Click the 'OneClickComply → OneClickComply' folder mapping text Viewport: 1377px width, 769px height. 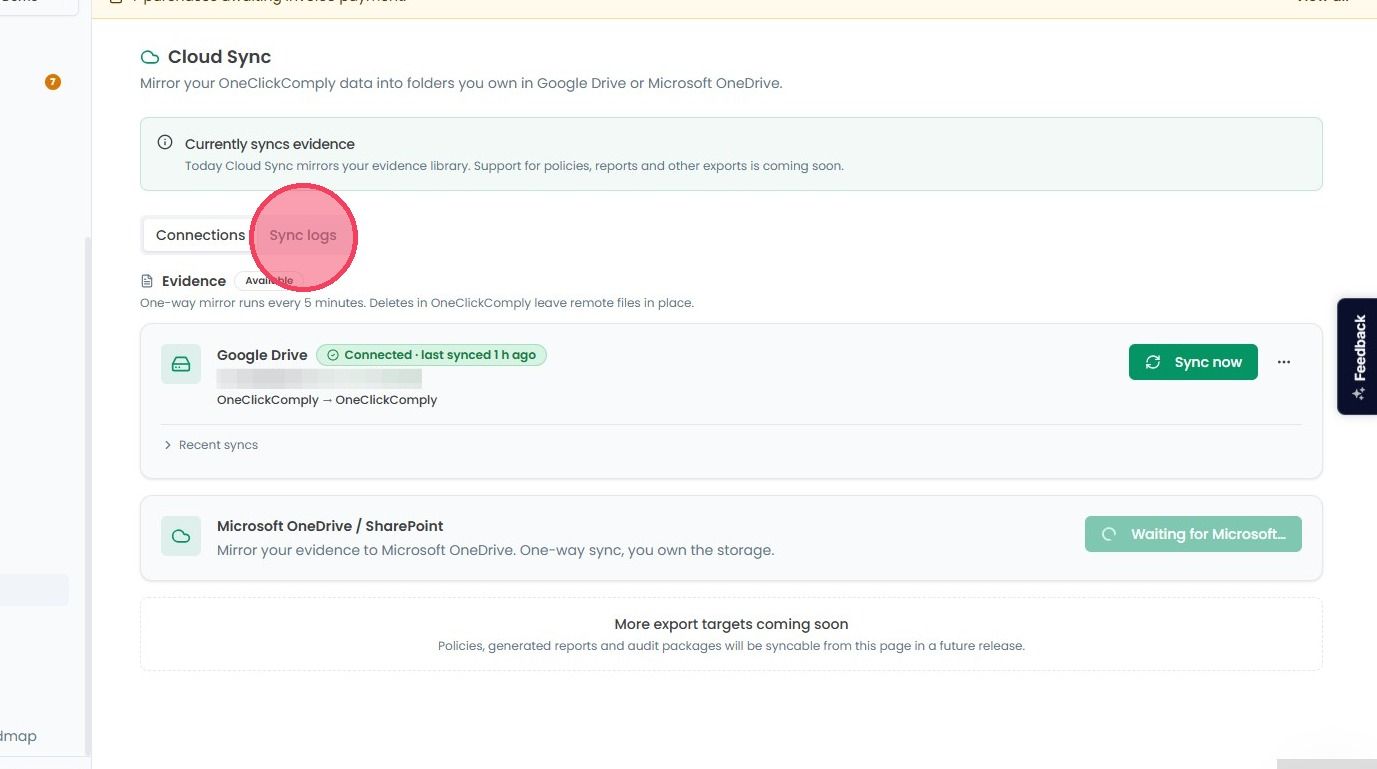(x=327, y=400)
